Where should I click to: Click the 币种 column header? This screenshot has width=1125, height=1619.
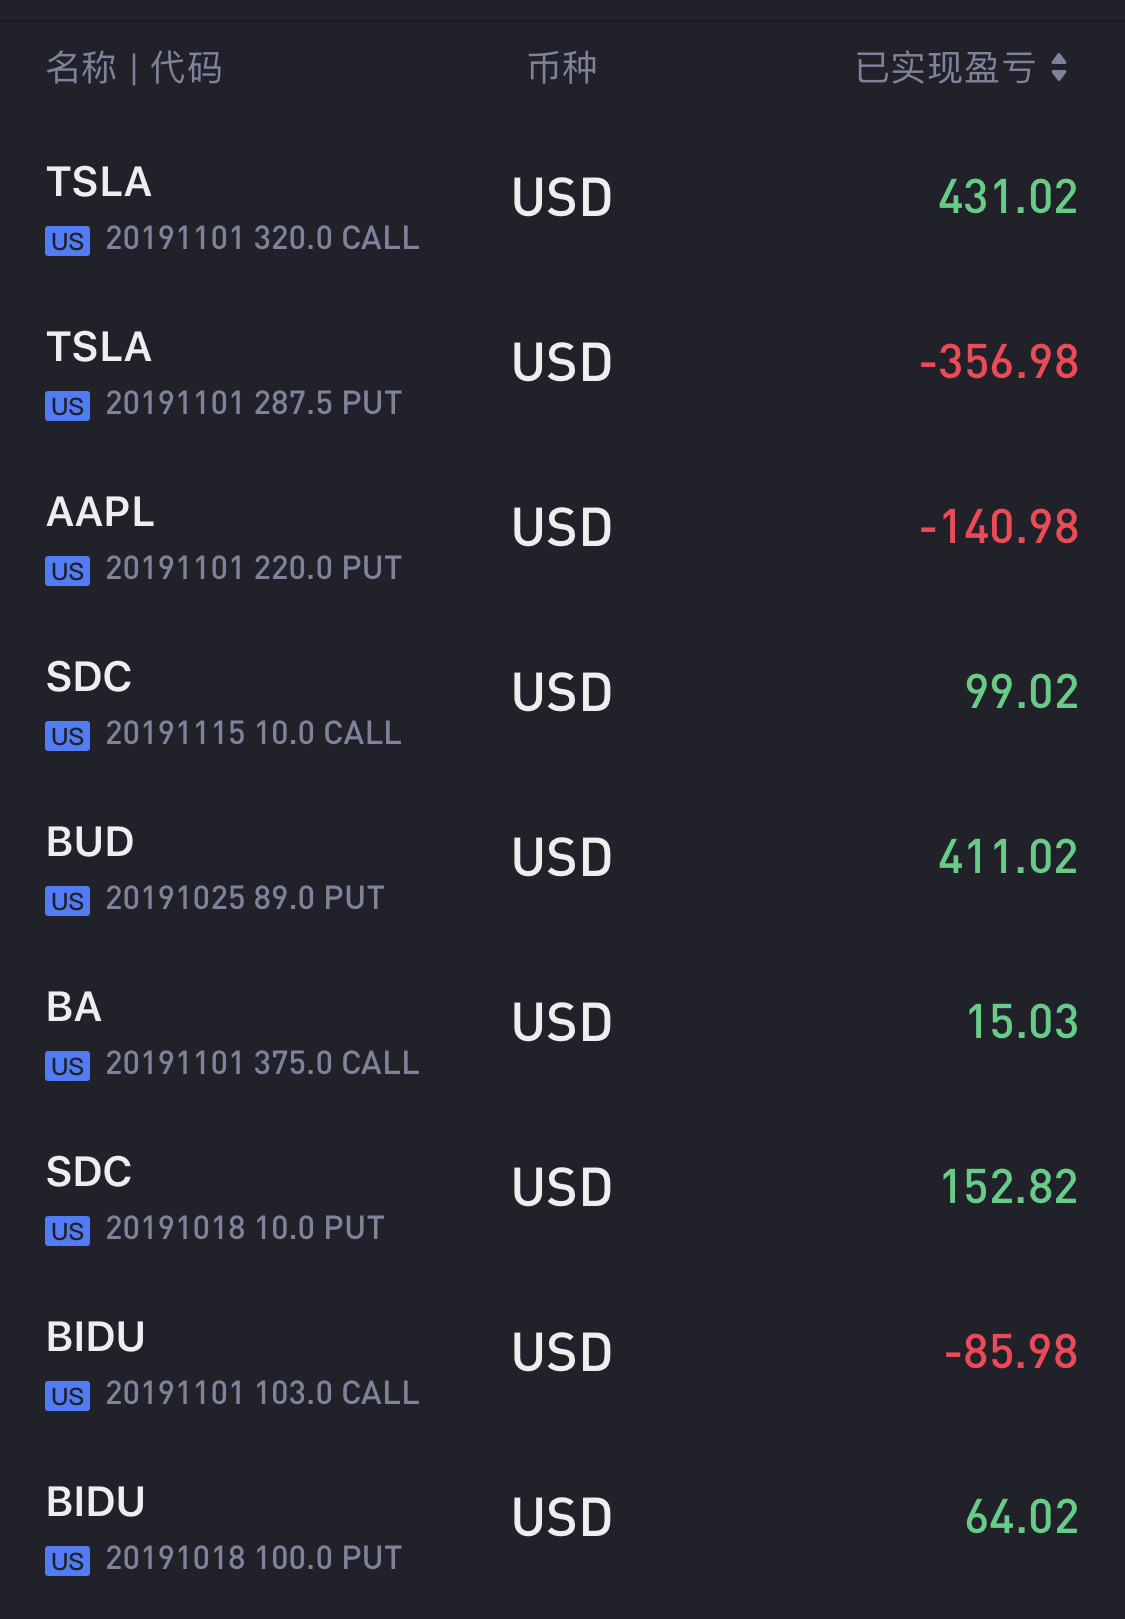click(562, 68)
